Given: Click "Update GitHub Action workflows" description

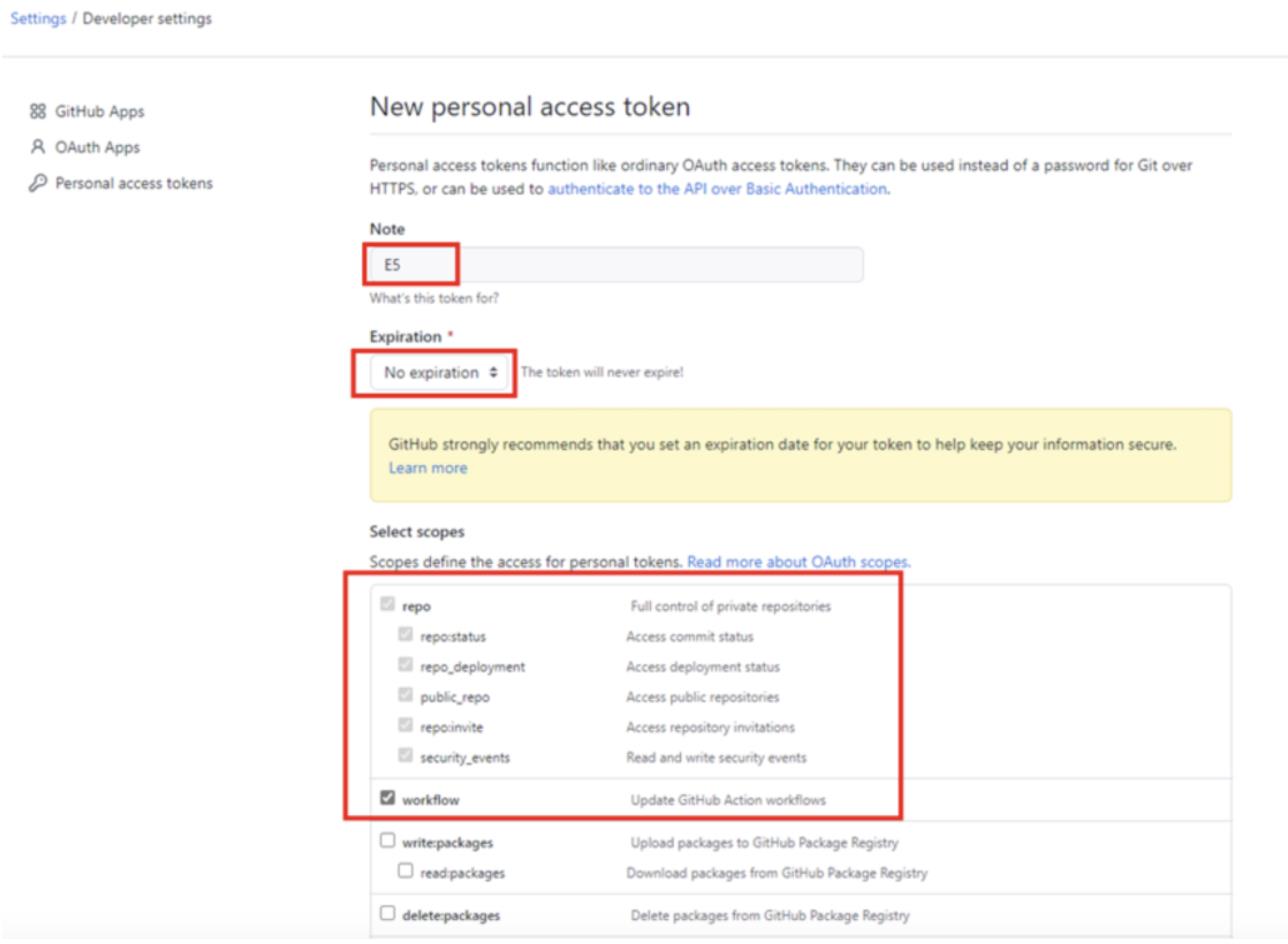Looking at the screenshot, I should pos(728,800).
